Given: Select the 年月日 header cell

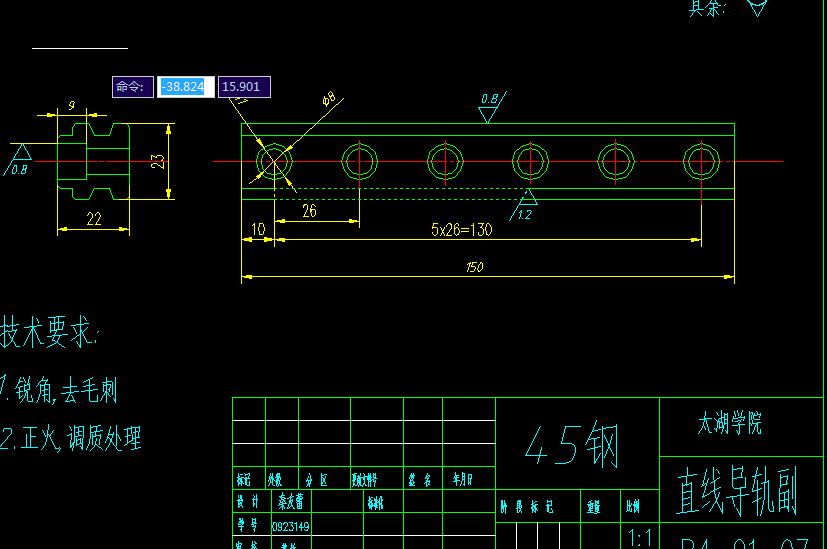Looking at the screenshot, I should (463, 479).
